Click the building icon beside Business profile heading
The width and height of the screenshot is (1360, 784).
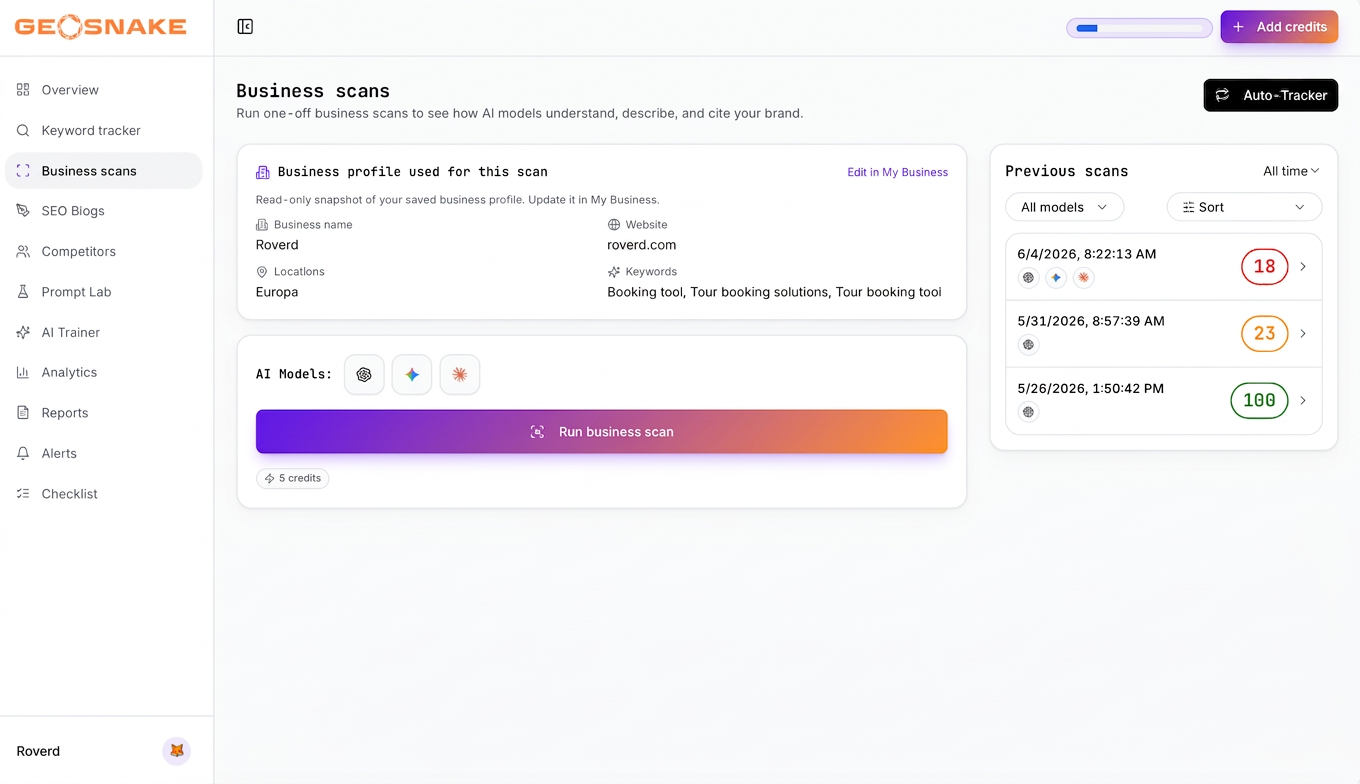pyautogui.click(x=263, y=172)
